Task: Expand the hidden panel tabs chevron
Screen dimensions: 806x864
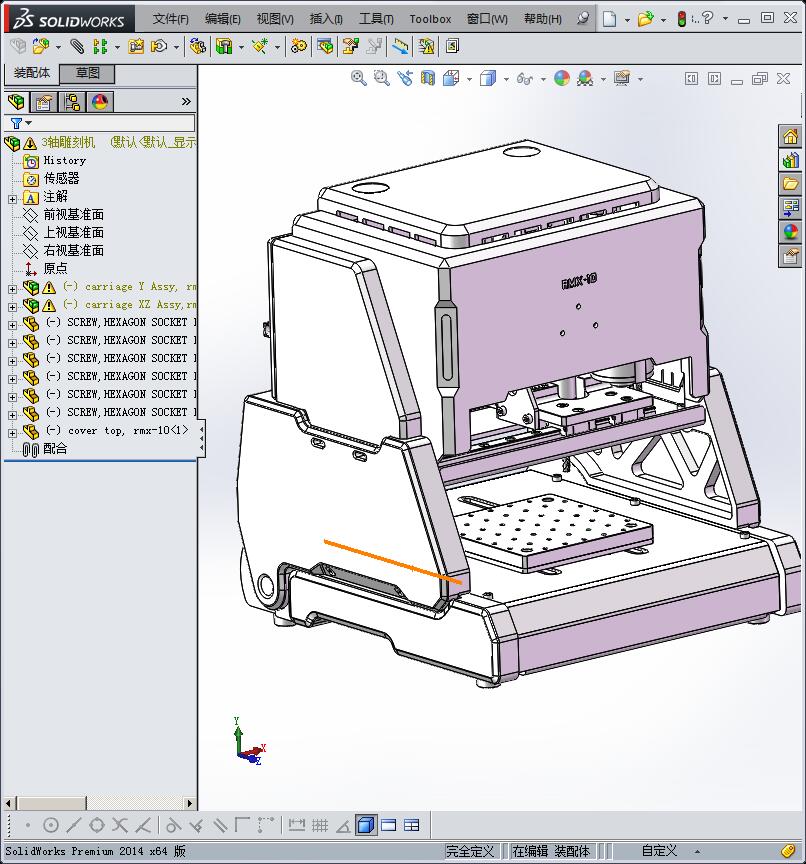Action: pos(186,101)
